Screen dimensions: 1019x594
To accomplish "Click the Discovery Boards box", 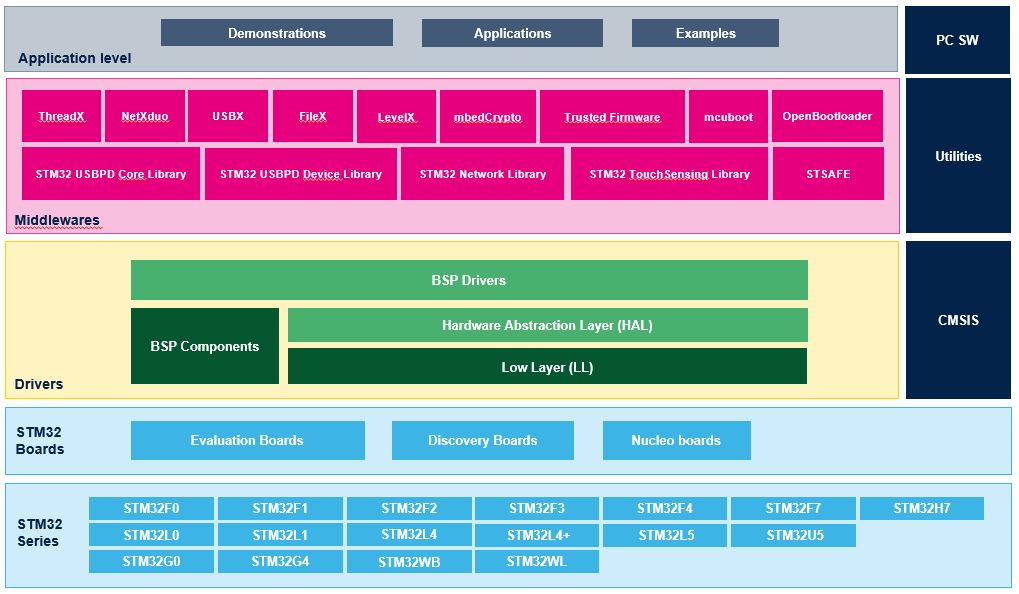I will pos(482,440).
